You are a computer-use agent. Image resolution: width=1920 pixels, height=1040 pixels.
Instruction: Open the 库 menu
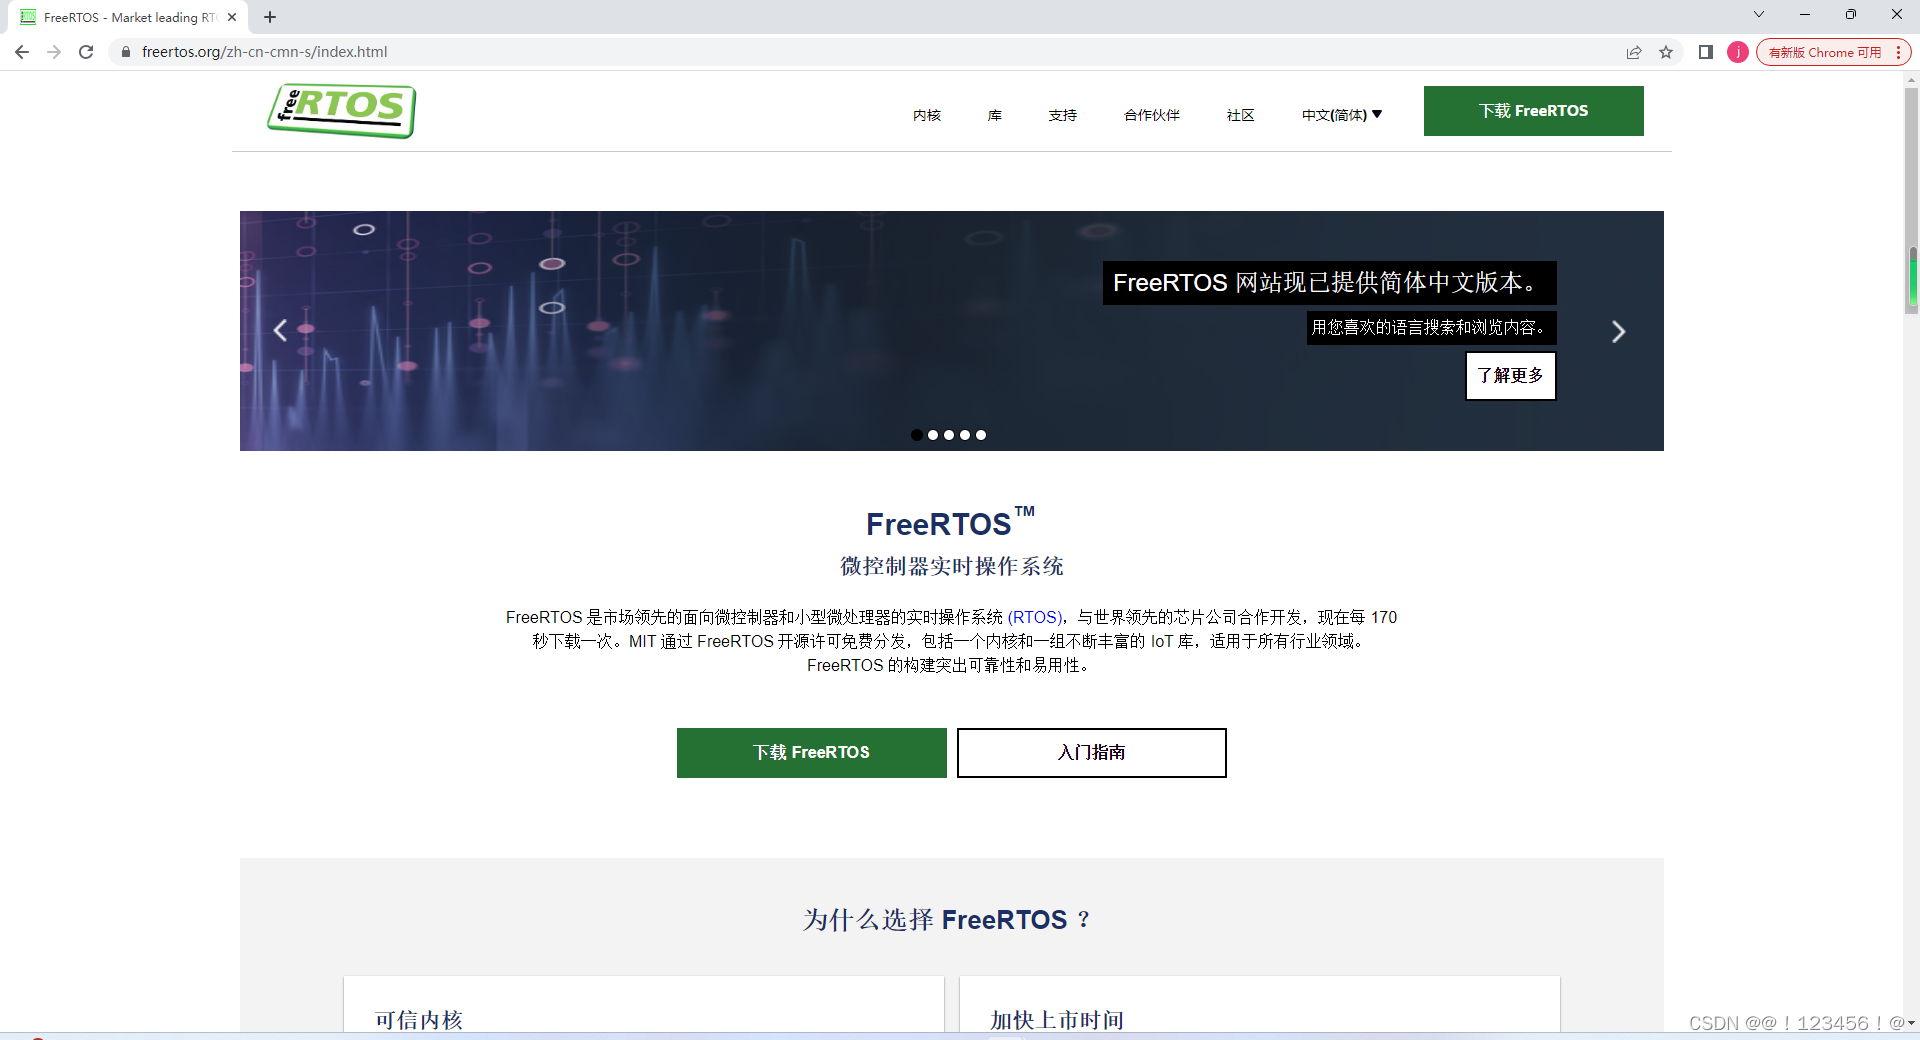(x=995, y=115)
